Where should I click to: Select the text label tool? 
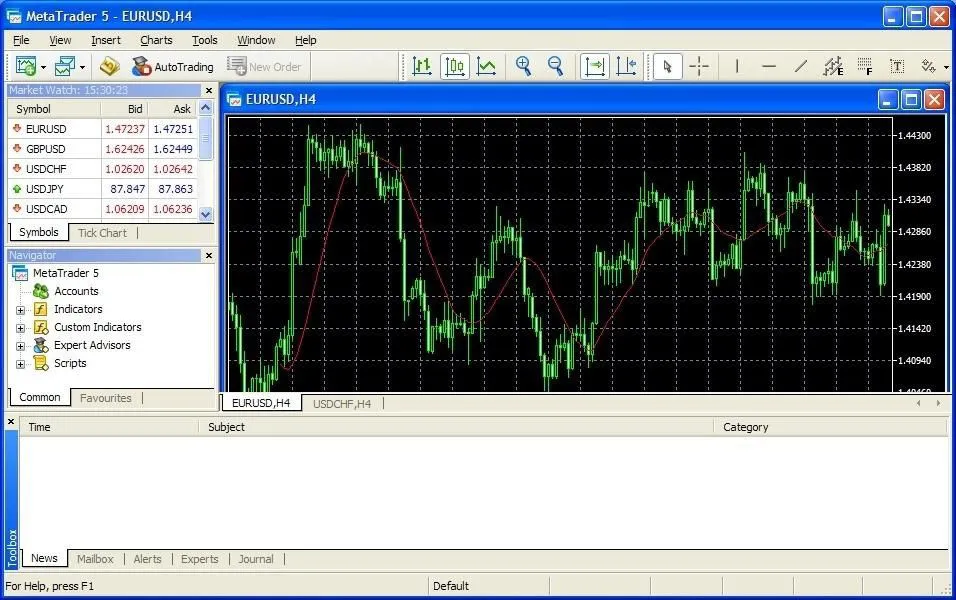897,66
